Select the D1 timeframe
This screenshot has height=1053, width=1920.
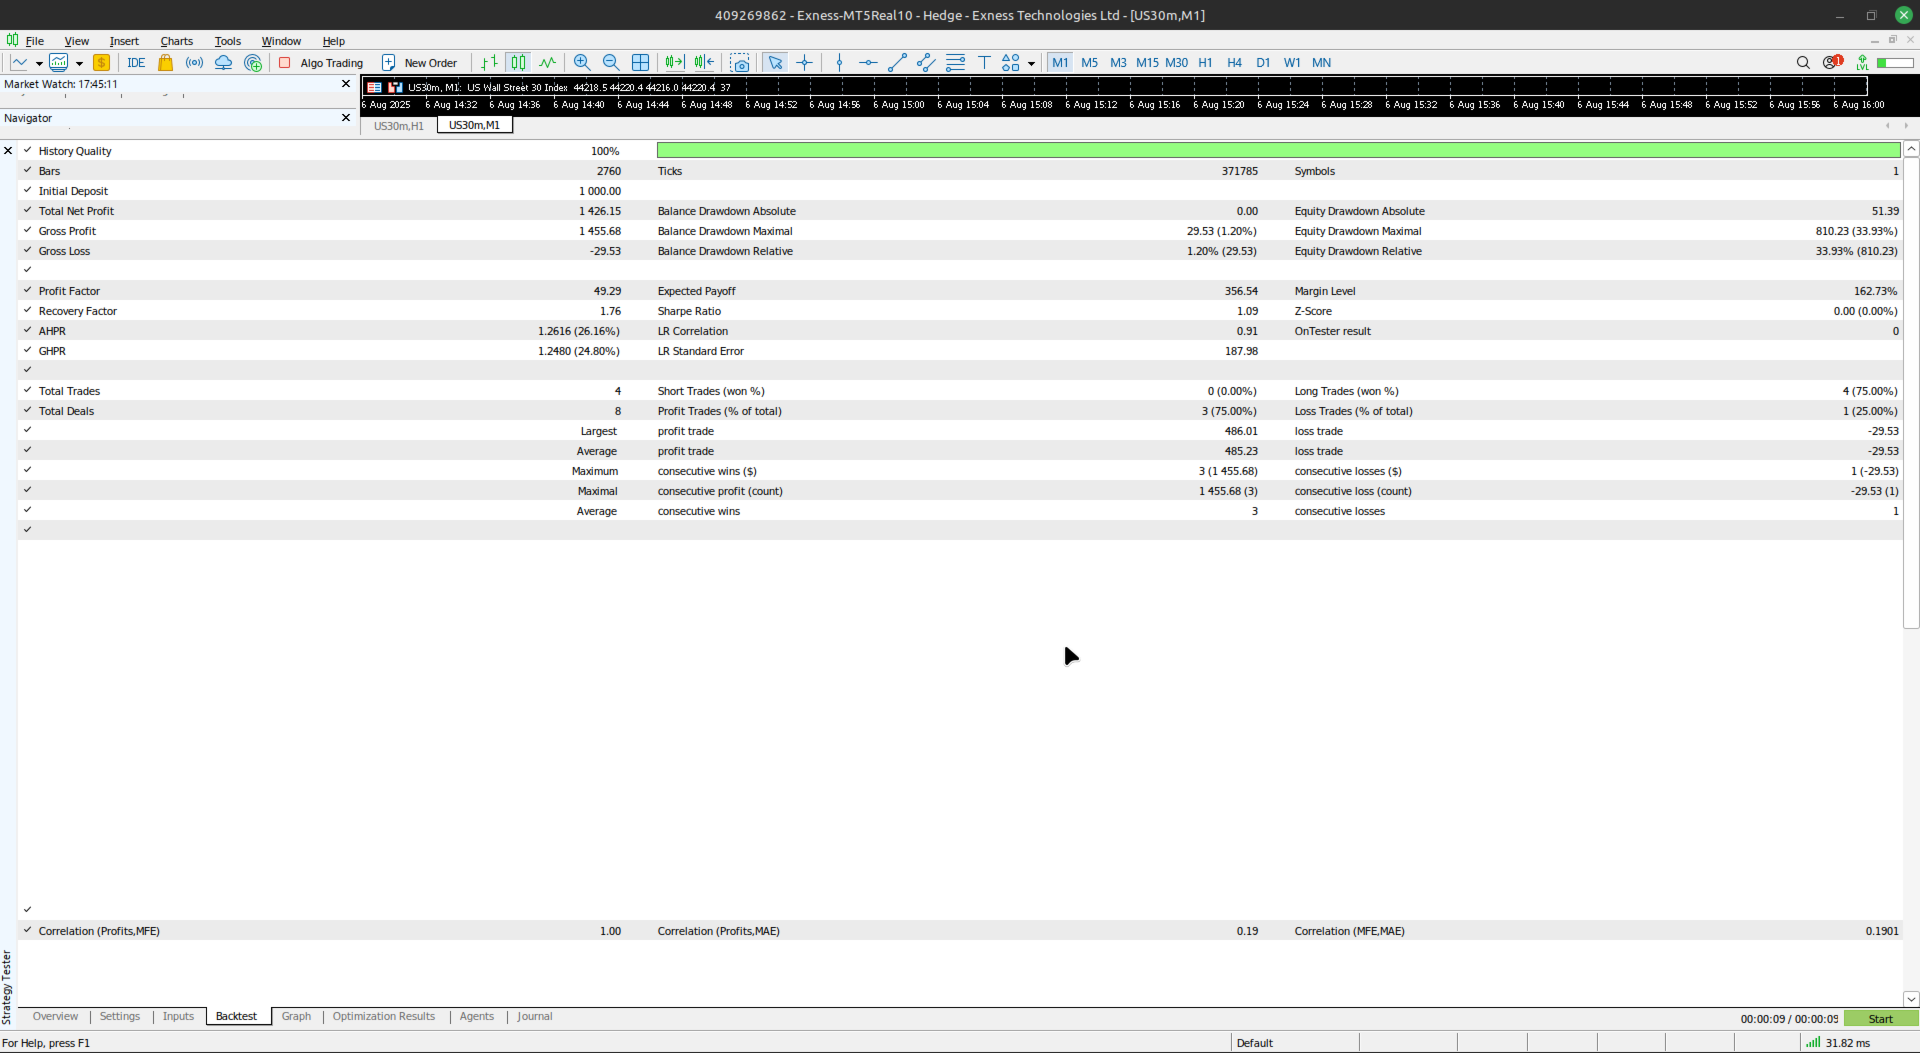click(1263, 62)
